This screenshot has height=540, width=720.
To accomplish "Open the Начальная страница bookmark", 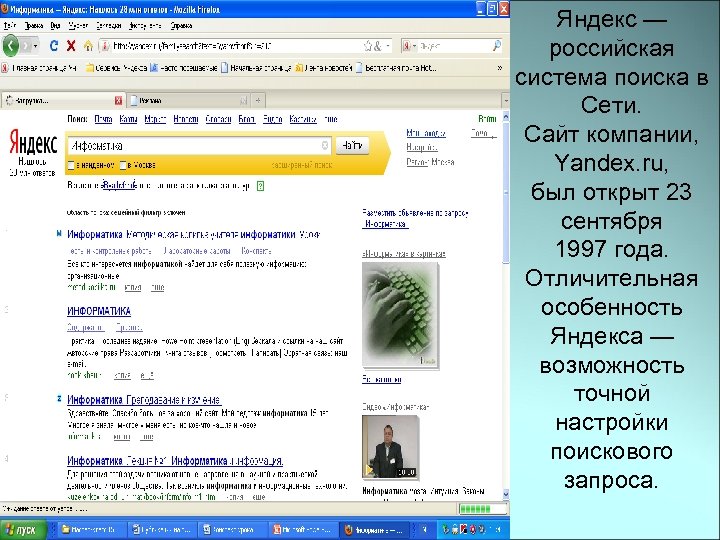I will pyautogui.click(x=256, y=68).
